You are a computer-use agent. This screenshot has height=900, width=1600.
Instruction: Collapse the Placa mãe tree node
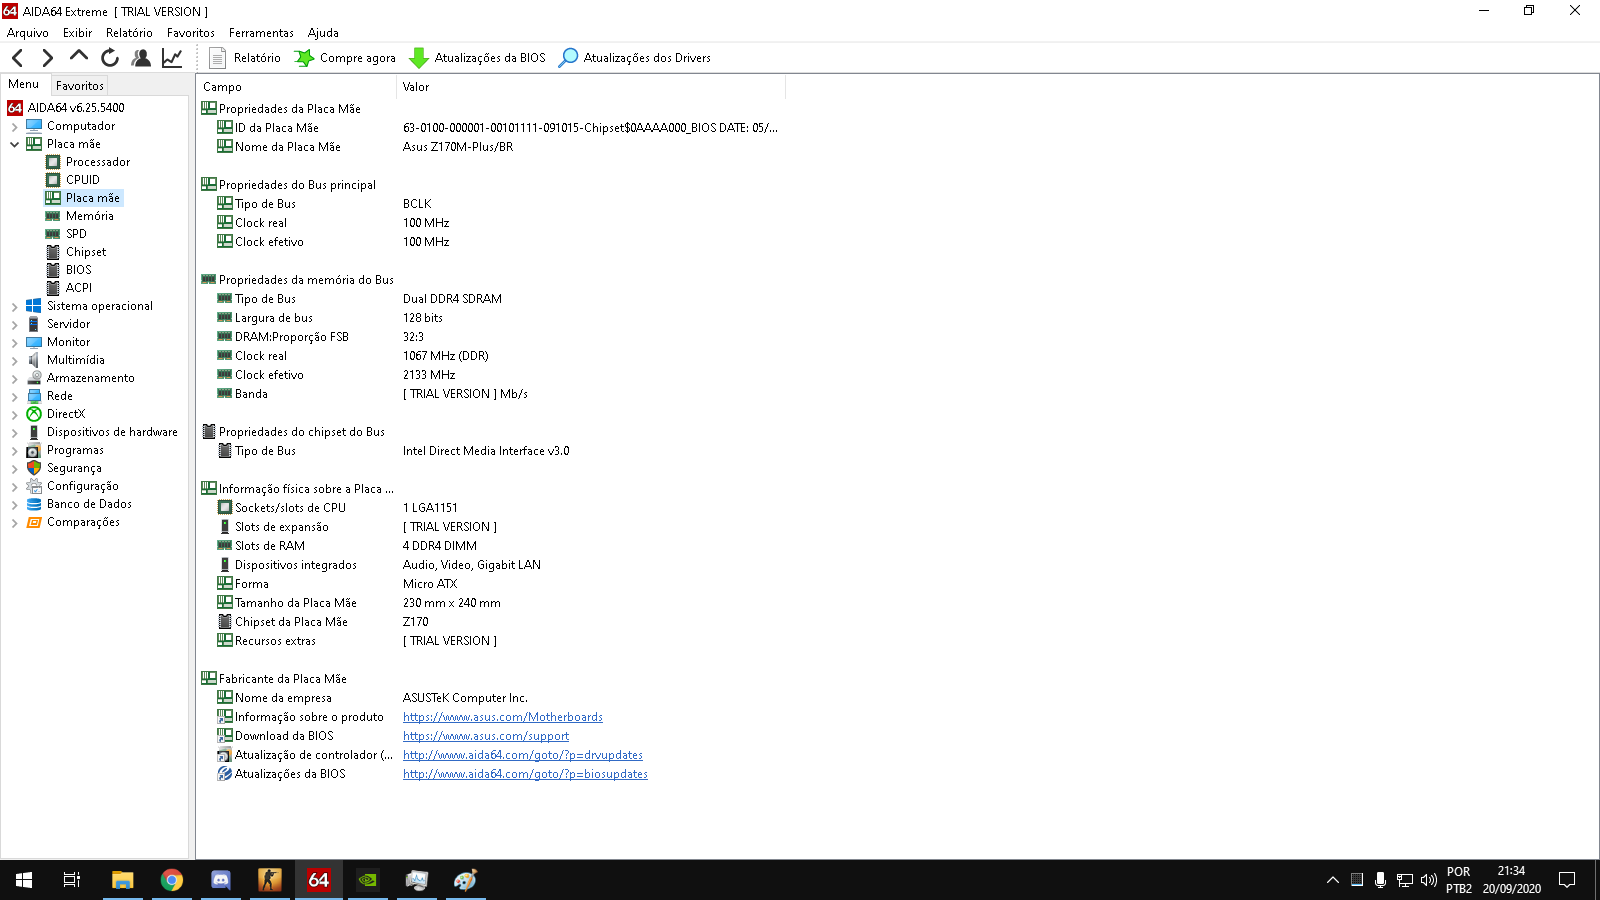pos(14,144)
